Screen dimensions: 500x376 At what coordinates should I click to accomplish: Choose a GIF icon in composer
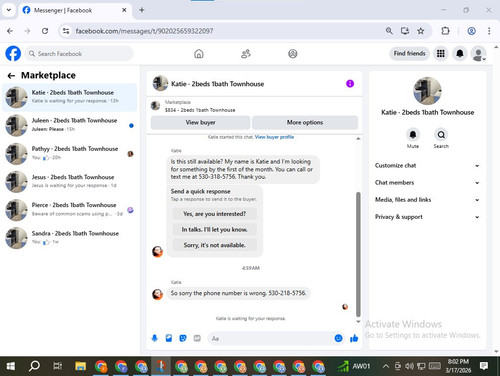click(197, 338)
